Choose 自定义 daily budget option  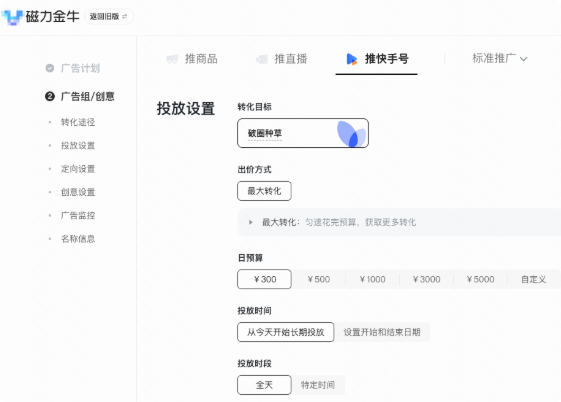(533, 279)
